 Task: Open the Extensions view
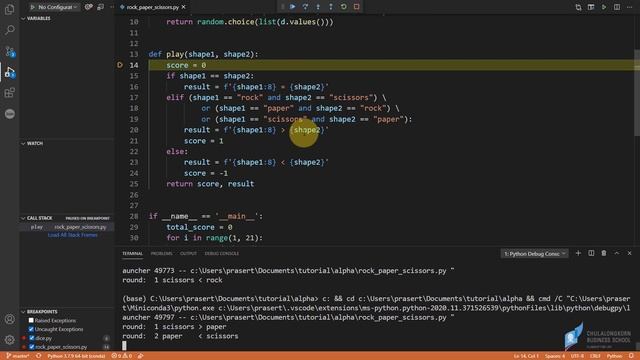point(9,93)
